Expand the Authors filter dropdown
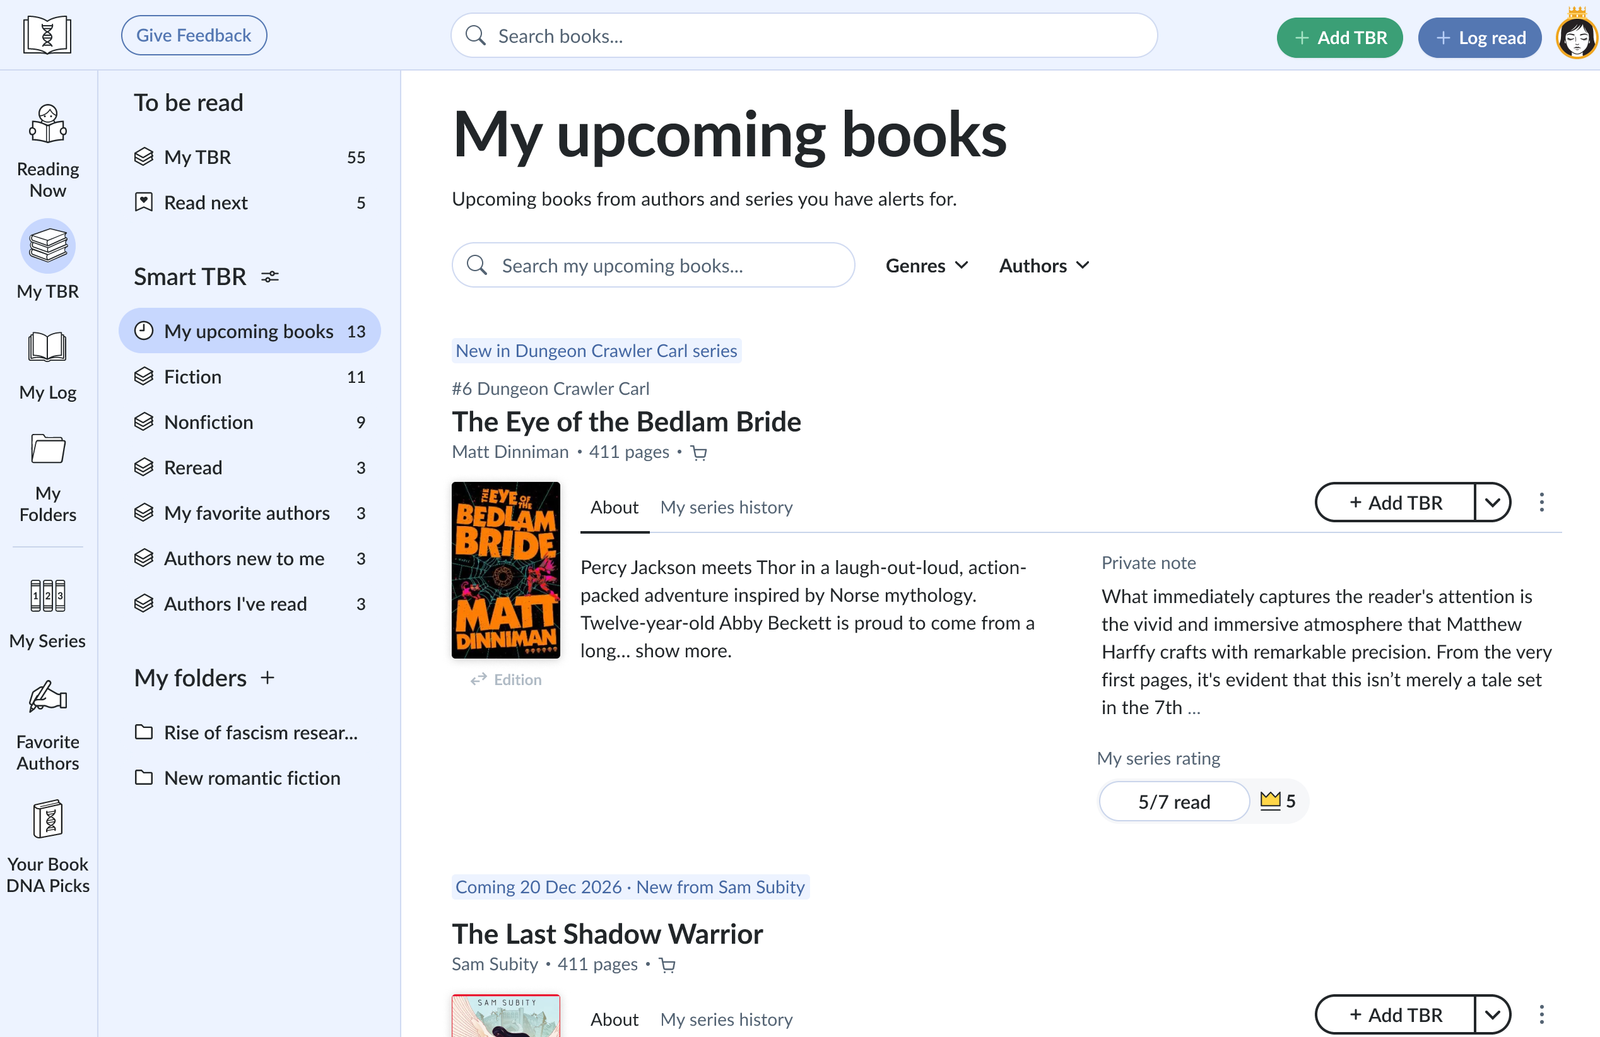This screenshot has width=1600, height=1037. 1044,265
